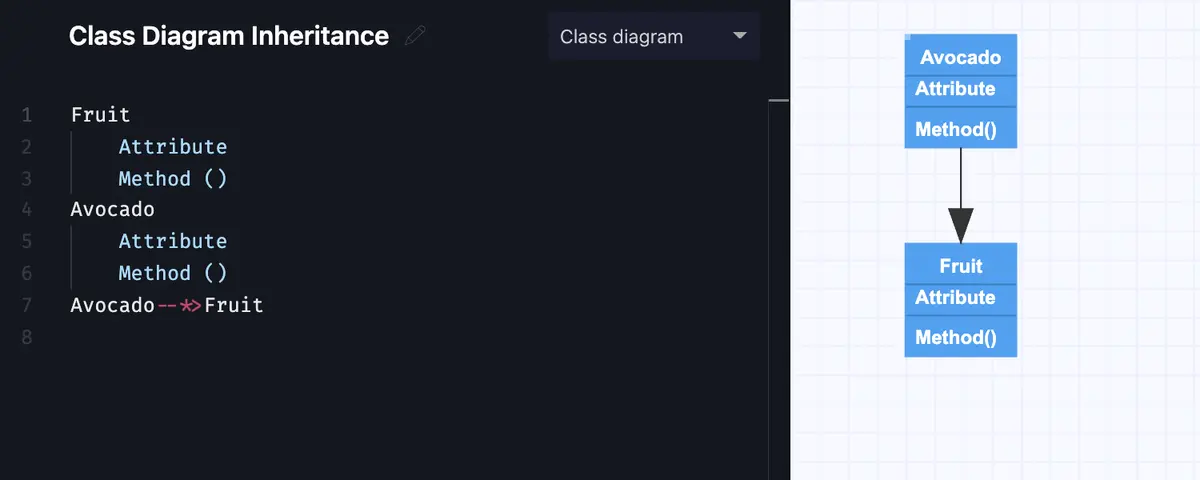Place cursor on Fruit in code line 1
The height and width of the screenshot is (480, 1200).
(x=100, y=115)
